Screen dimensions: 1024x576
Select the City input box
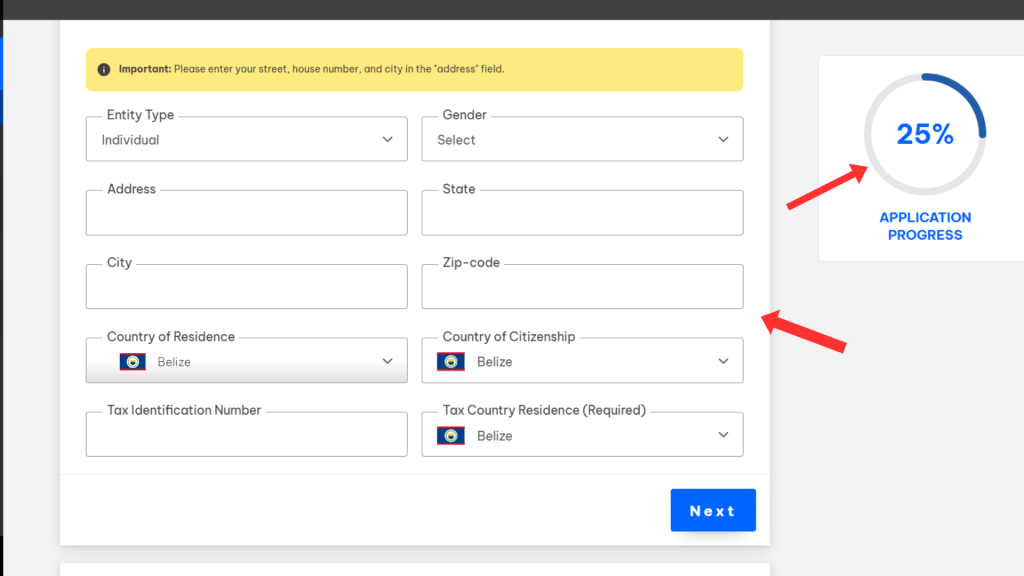pyautogui.click(x=246, y=288)
